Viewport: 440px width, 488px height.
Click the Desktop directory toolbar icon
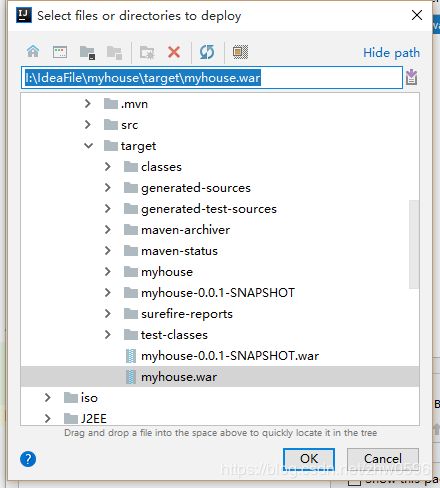point(60,52)
